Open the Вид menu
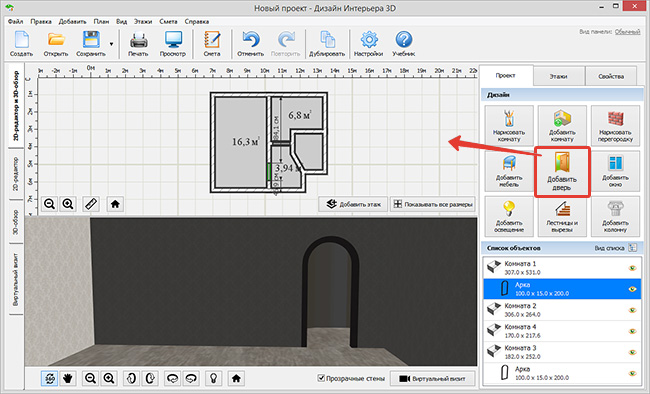The width and height of the screenshot is (650, 394). 121,22
